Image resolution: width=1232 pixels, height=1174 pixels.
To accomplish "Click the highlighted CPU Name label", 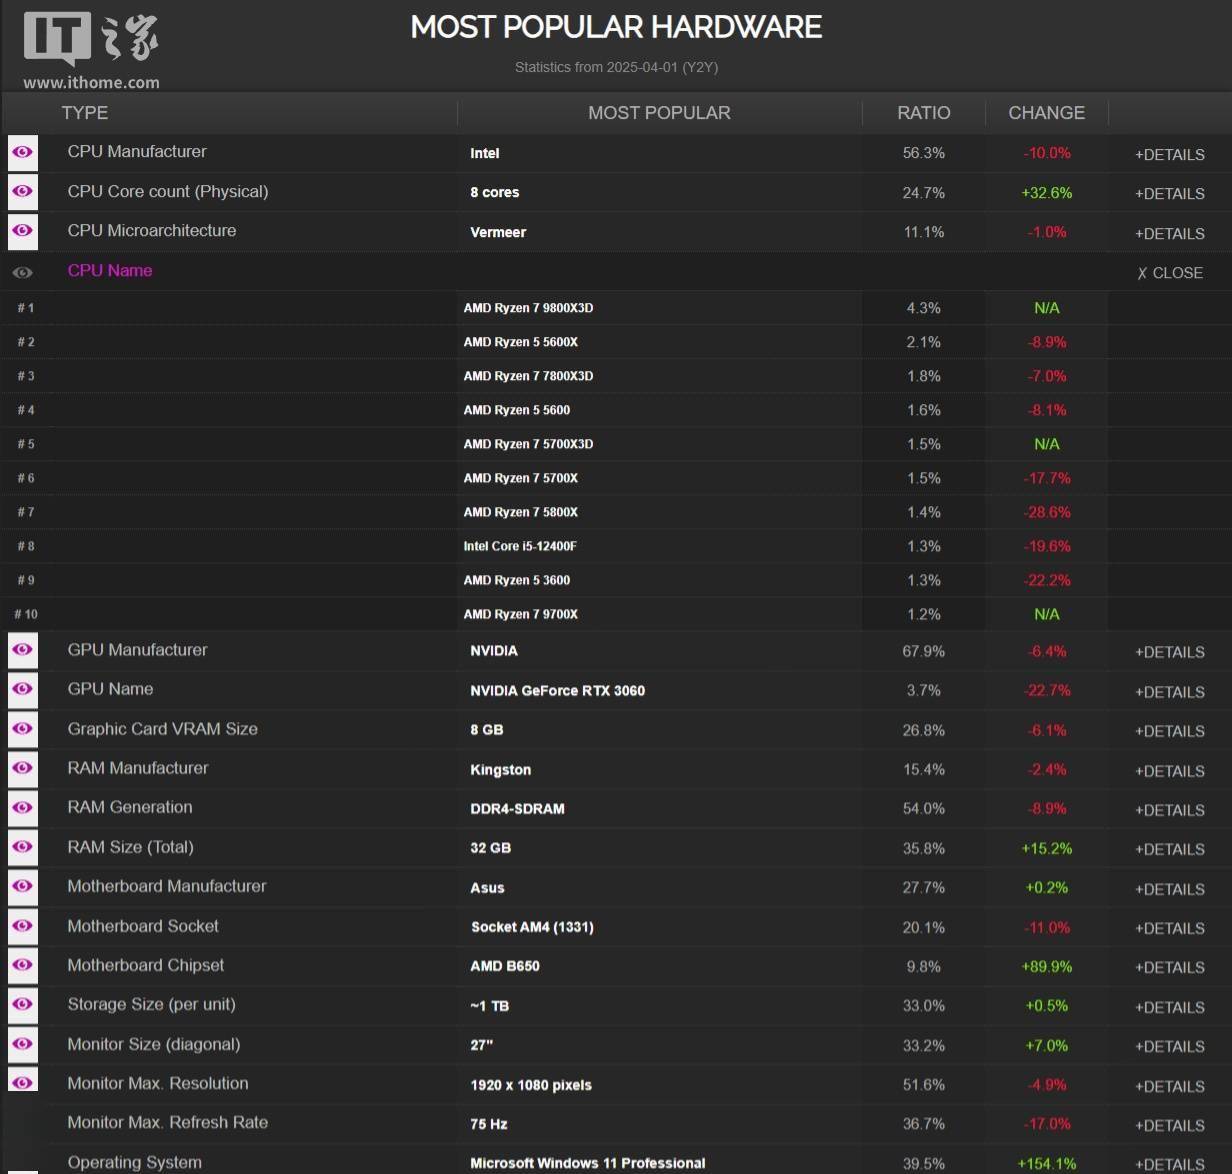I will [x=110, y=271].
